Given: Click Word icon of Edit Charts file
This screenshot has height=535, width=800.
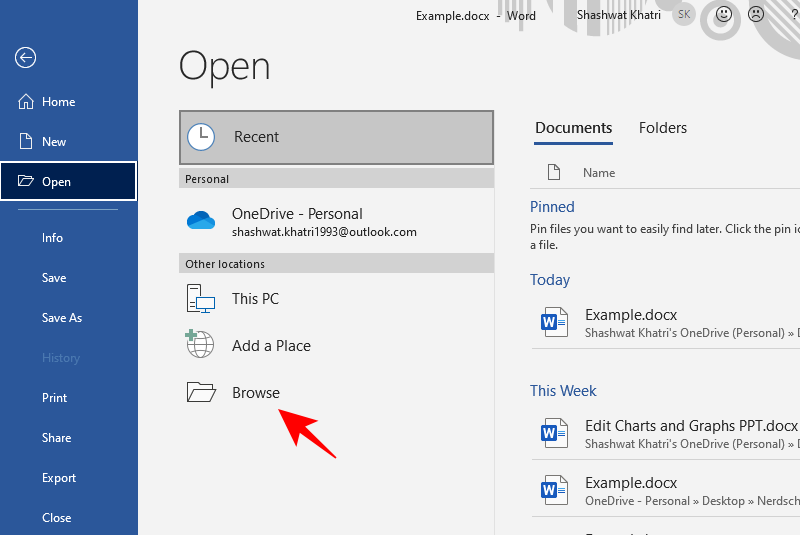Looking at the screenshot, I should tap(554, 433).
